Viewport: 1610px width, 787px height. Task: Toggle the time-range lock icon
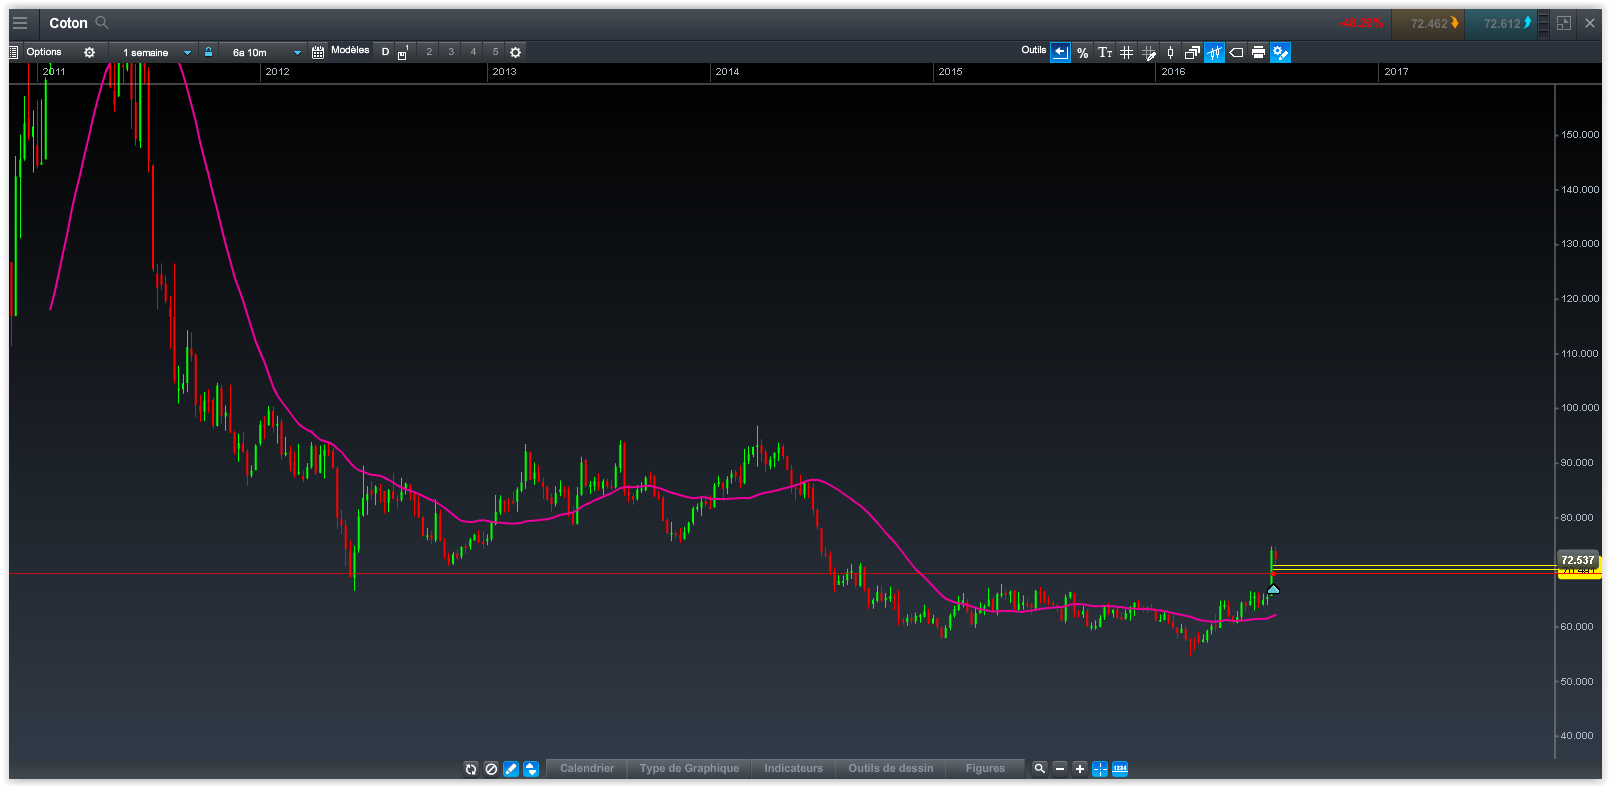208,52
